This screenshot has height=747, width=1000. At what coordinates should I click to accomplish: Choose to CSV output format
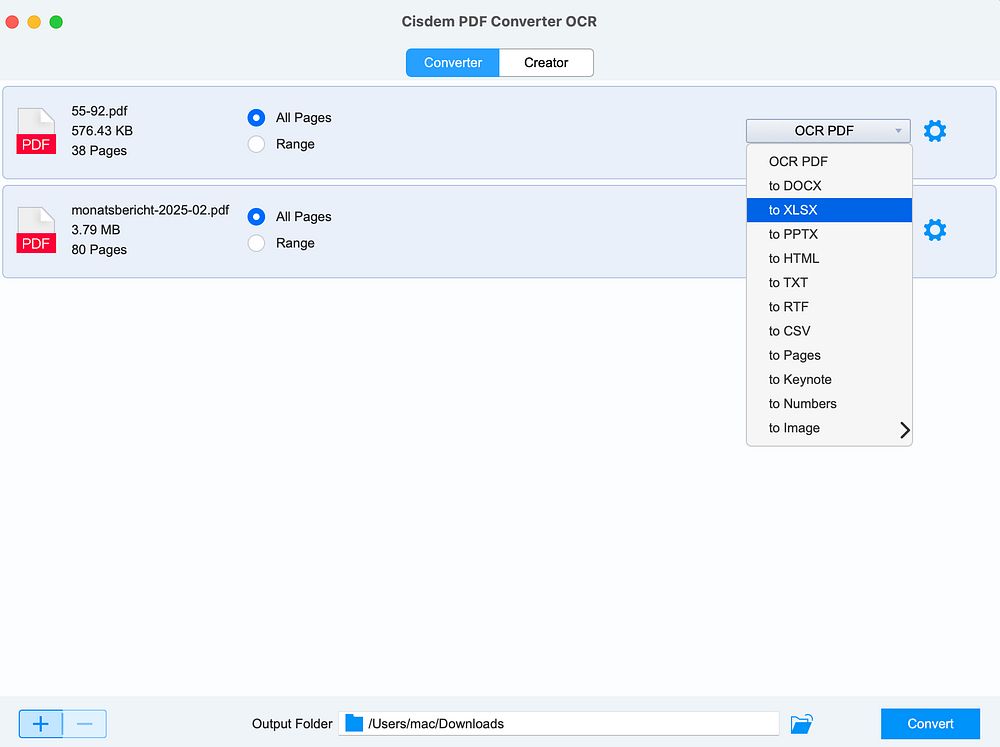pyautogui.click(x=829, y=331)
